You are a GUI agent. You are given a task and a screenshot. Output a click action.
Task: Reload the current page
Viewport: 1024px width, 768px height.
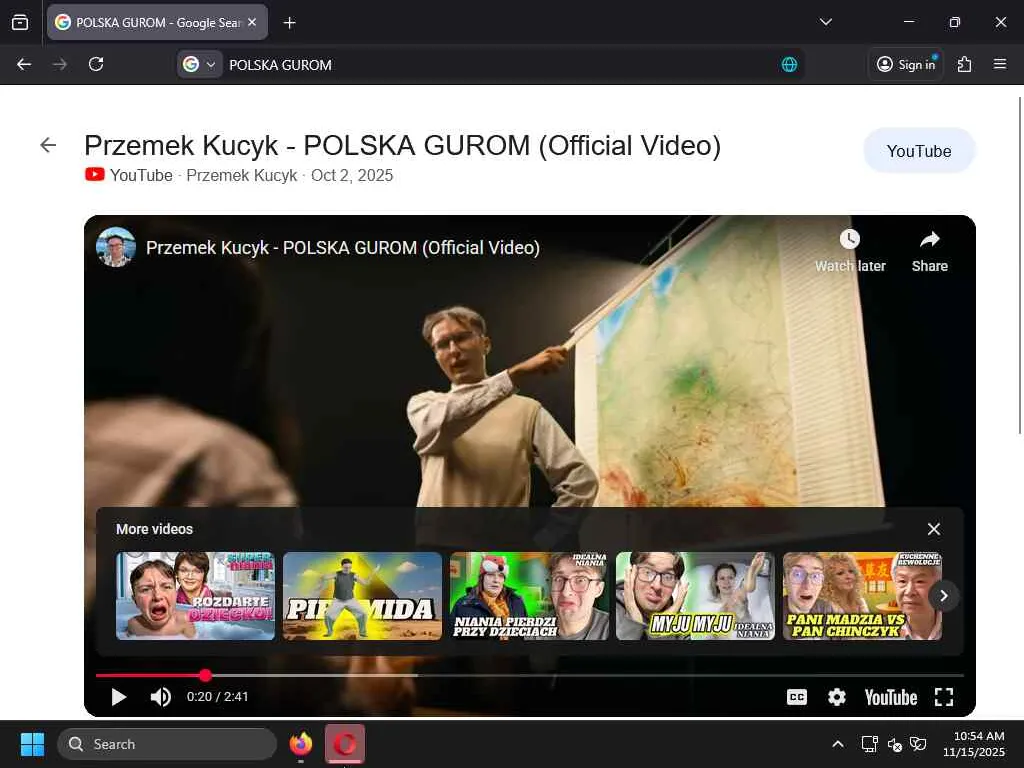click(x=96, y=64)
